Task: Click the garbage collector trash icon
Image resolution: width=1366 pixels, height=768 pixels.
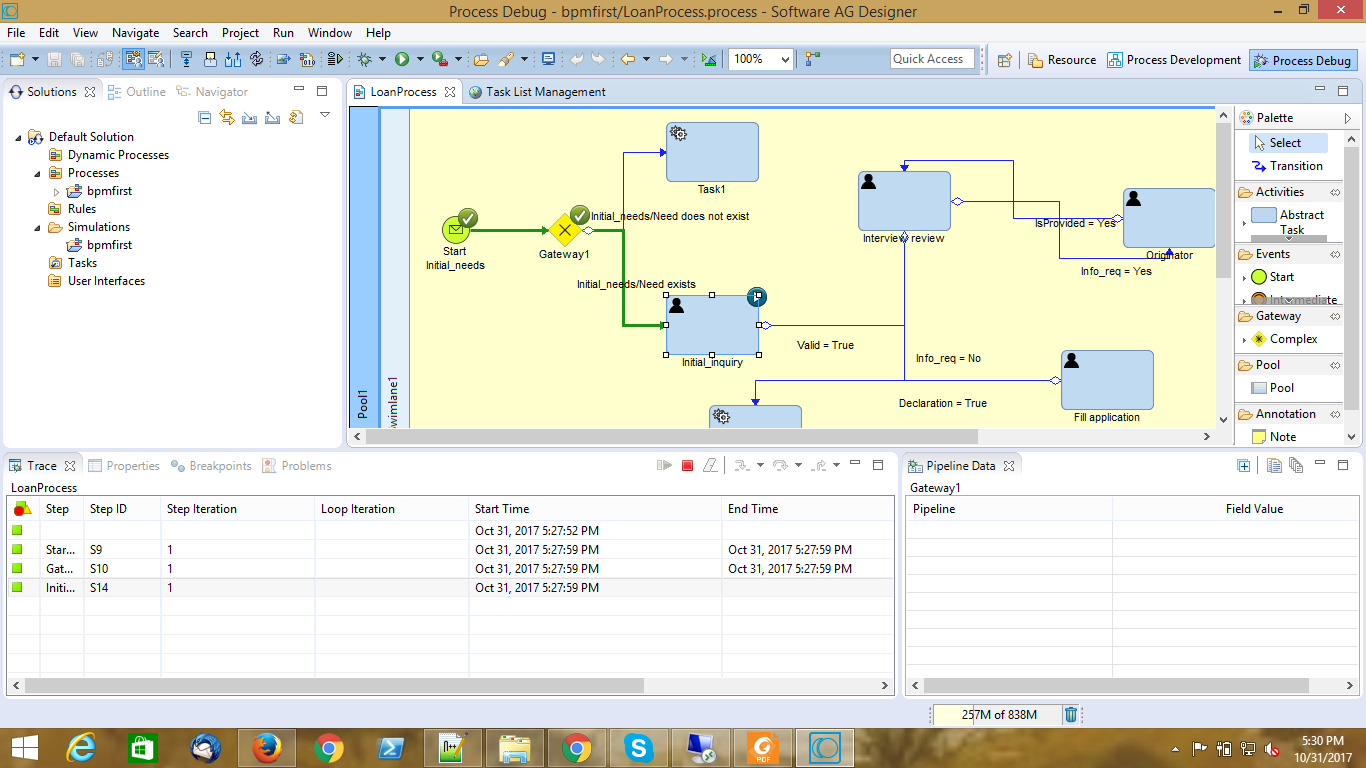Action: click(x=1071, y=715)
